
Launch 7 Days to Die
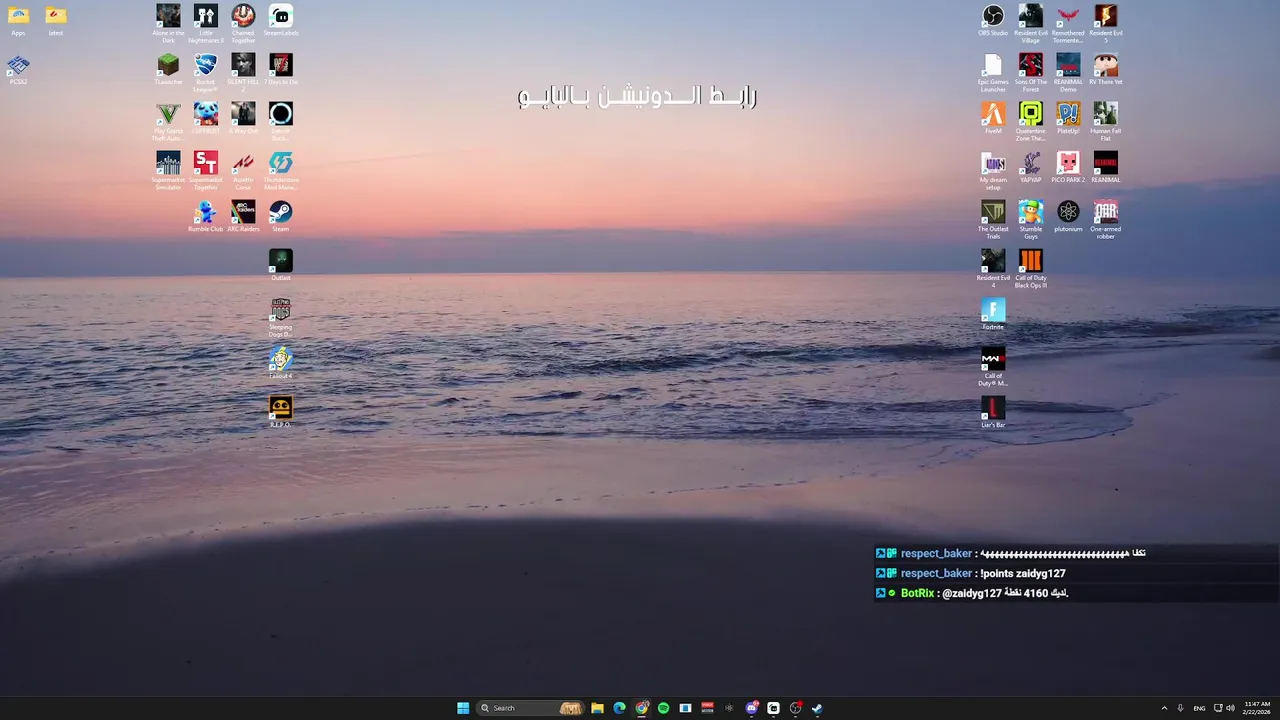coord(281,69)
